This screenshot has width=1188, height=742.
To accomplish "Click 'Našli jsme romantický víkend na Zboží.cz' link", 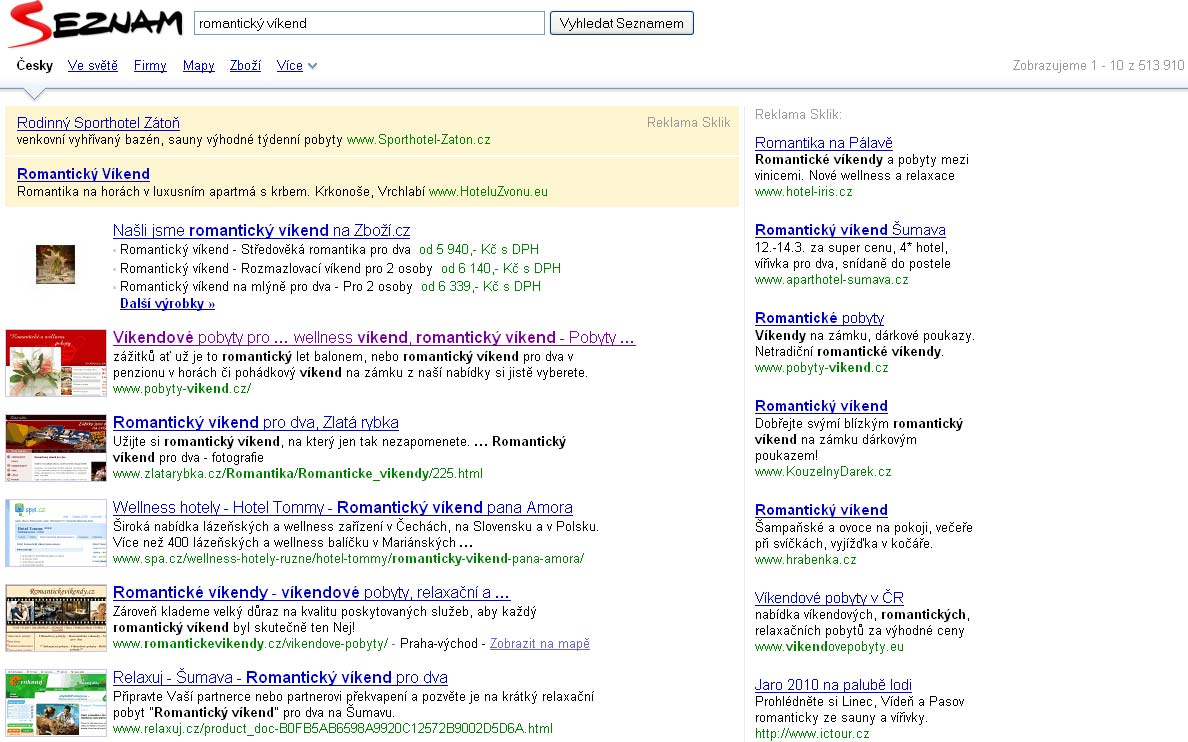I will 261,230.
